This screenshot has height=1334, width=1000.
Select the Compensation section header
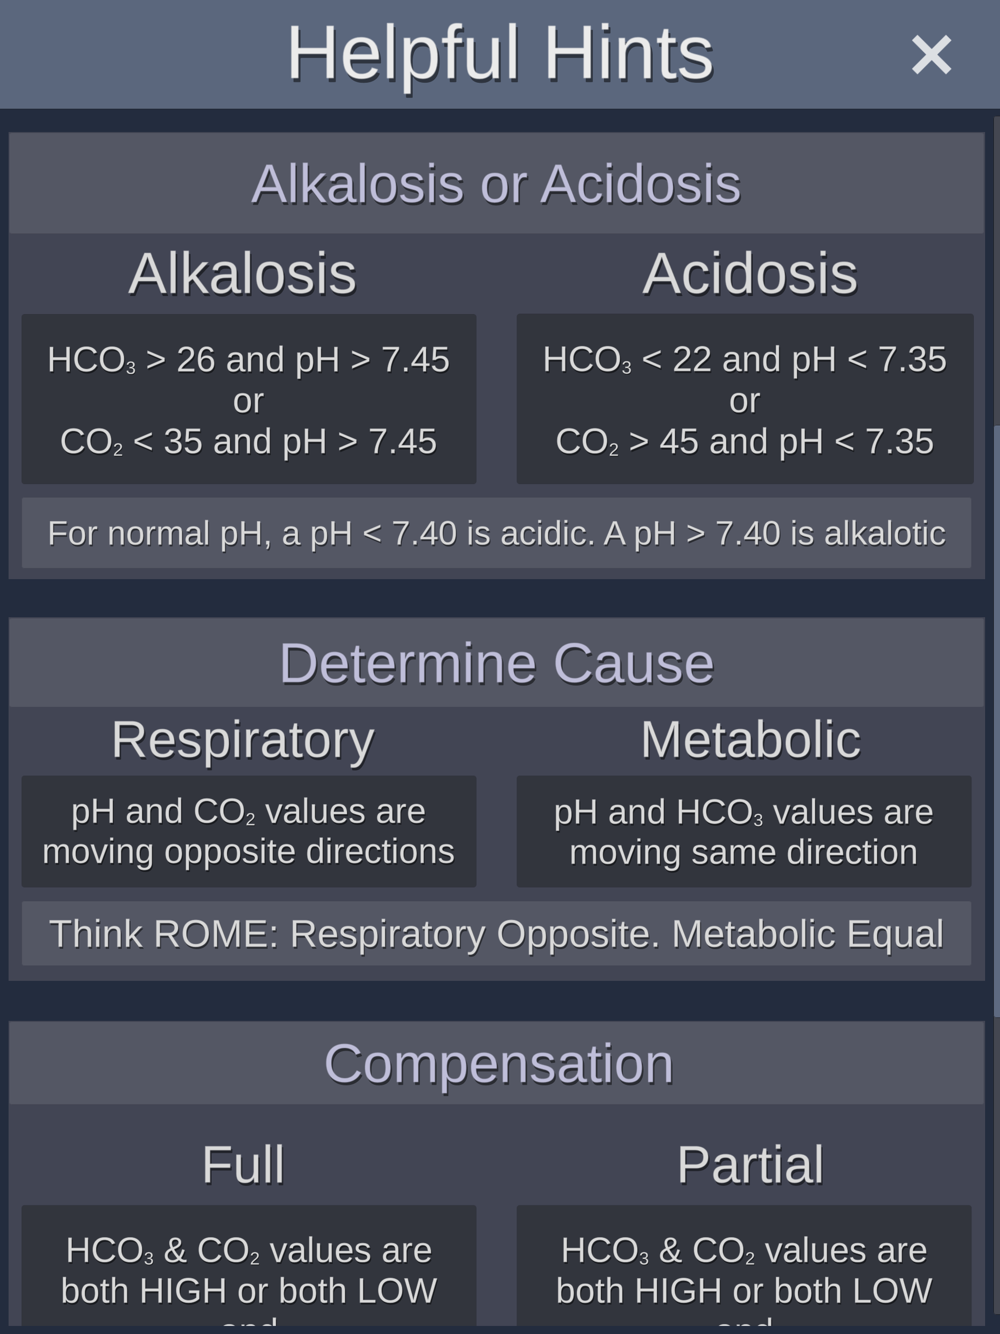[x=498, y=1063]
